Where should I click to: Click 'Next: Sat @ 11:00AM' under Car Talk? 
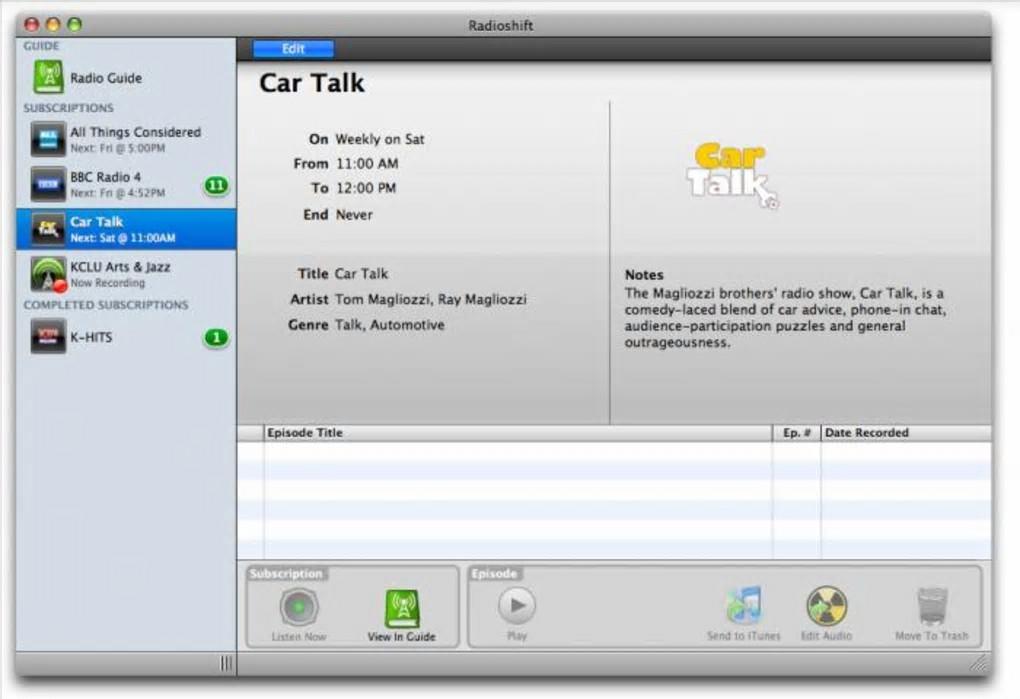pos(123,238)
